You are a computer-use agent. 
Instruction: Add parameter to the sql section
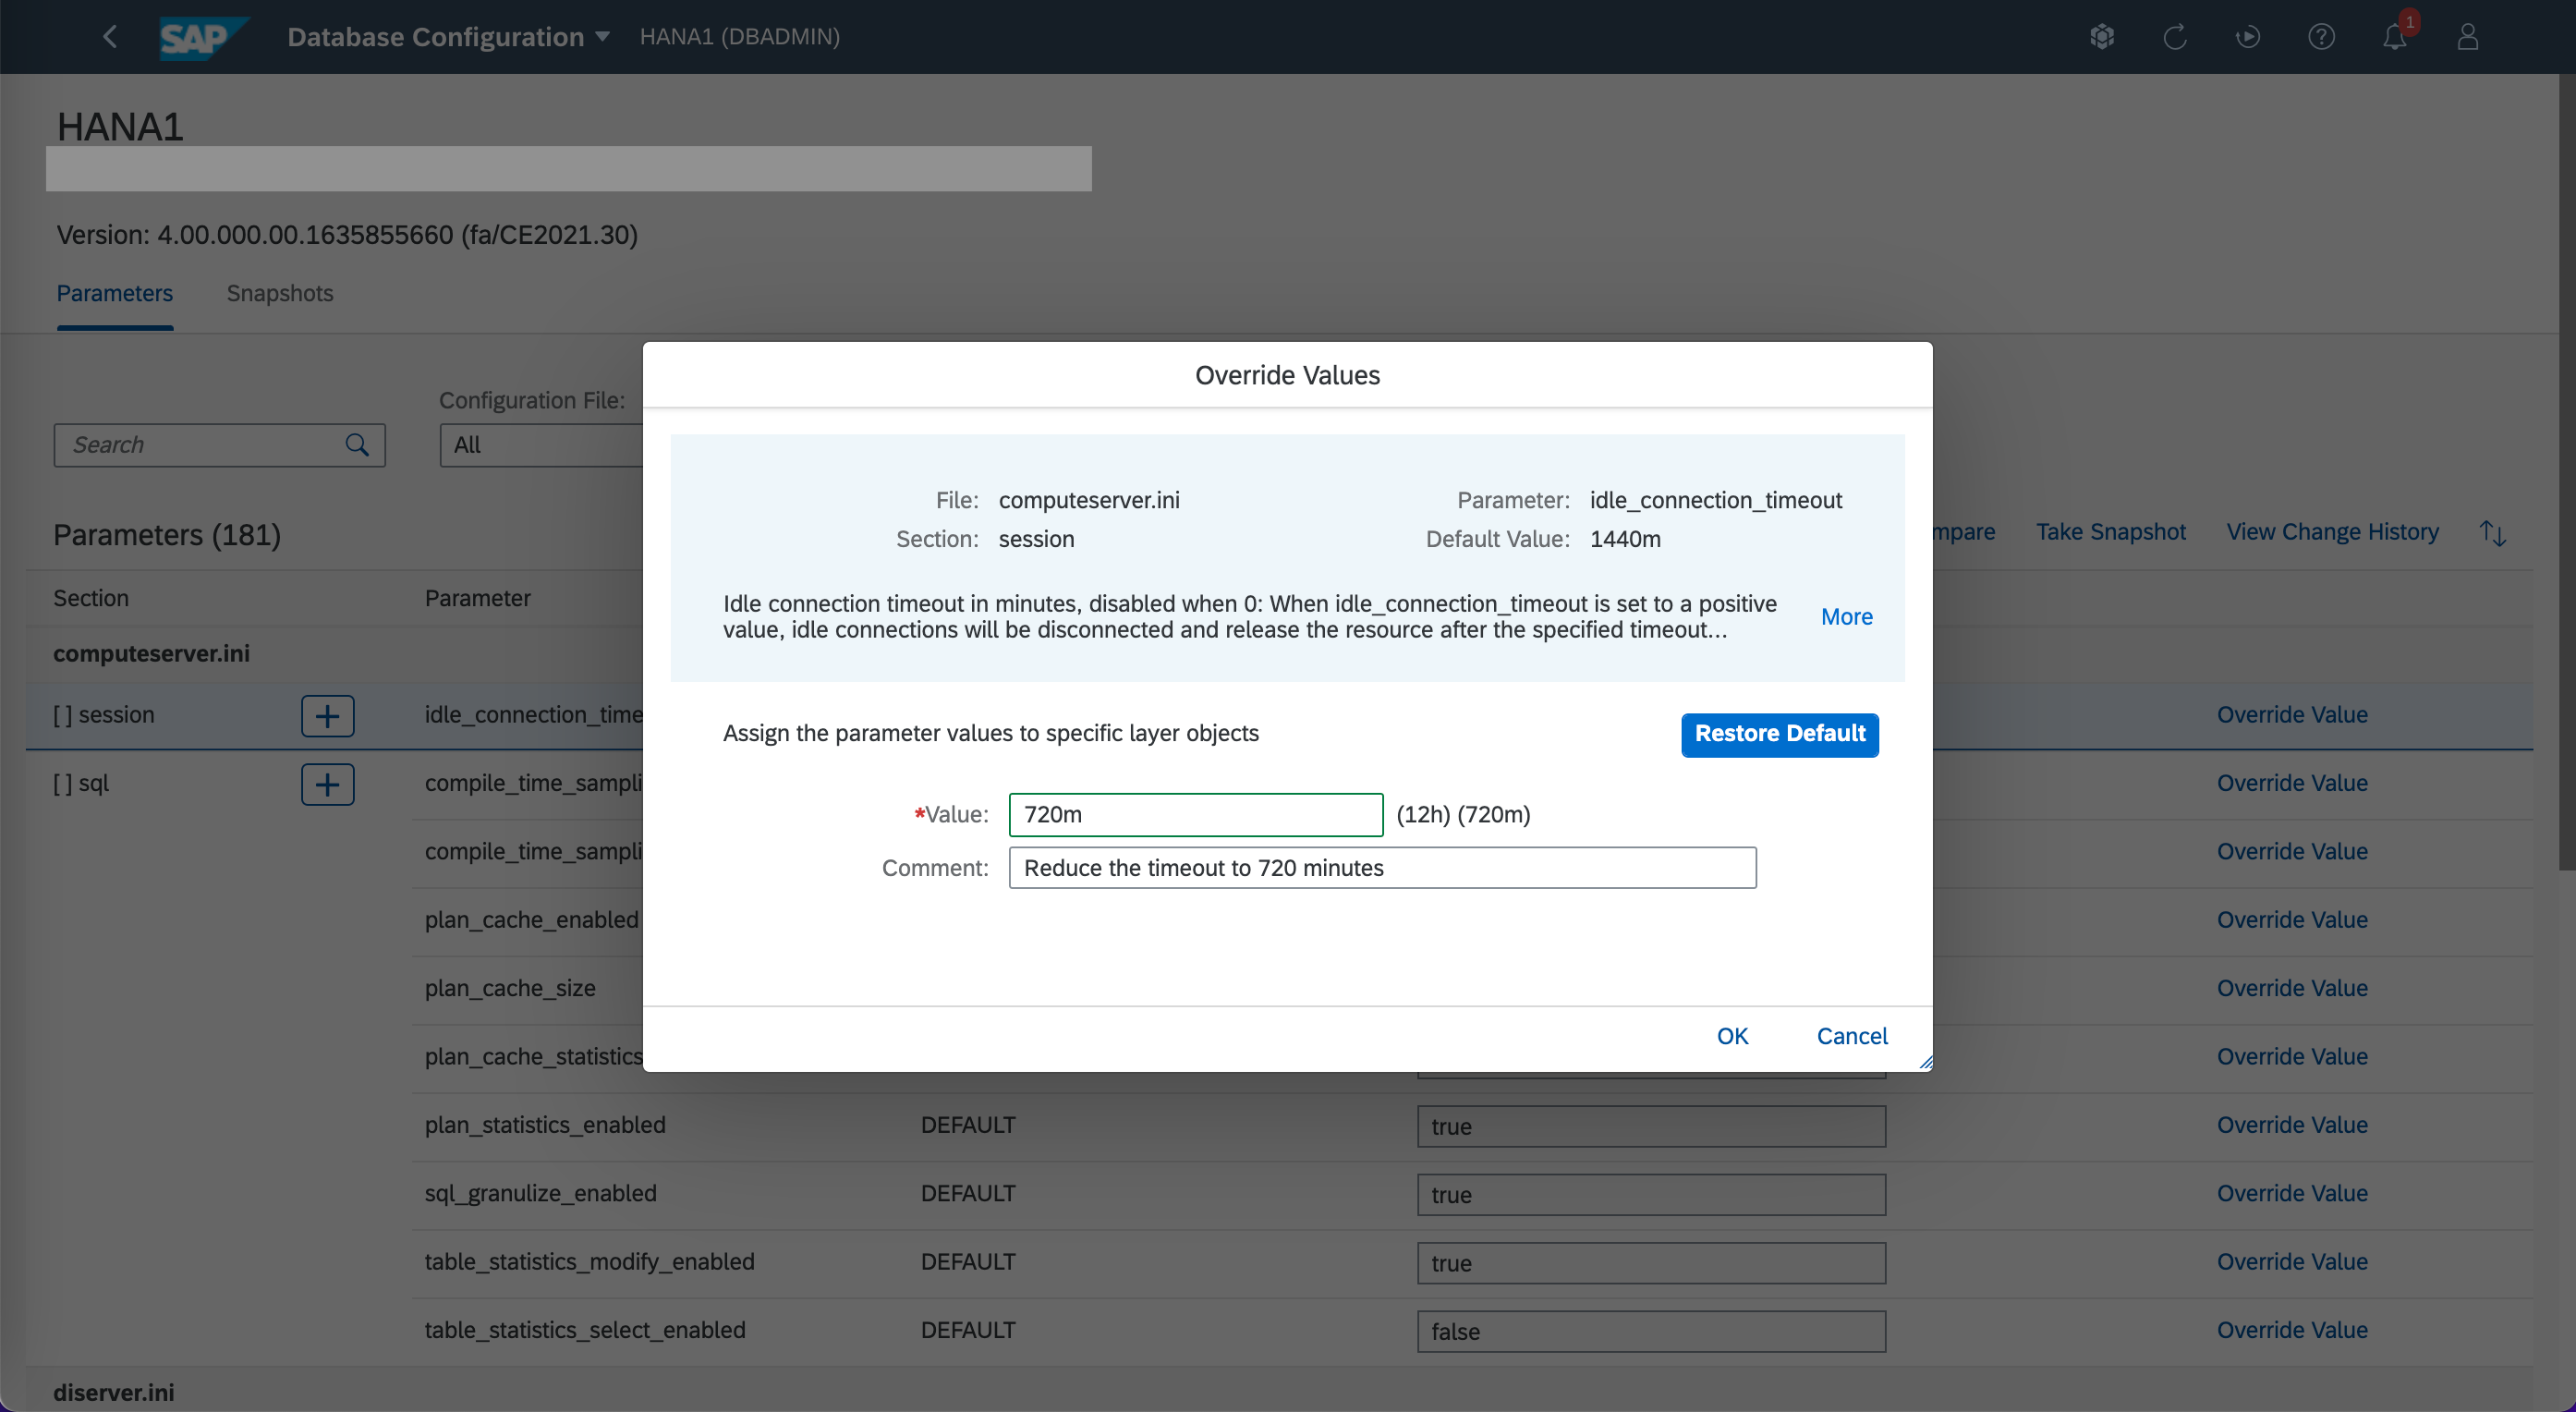(328, 784)
